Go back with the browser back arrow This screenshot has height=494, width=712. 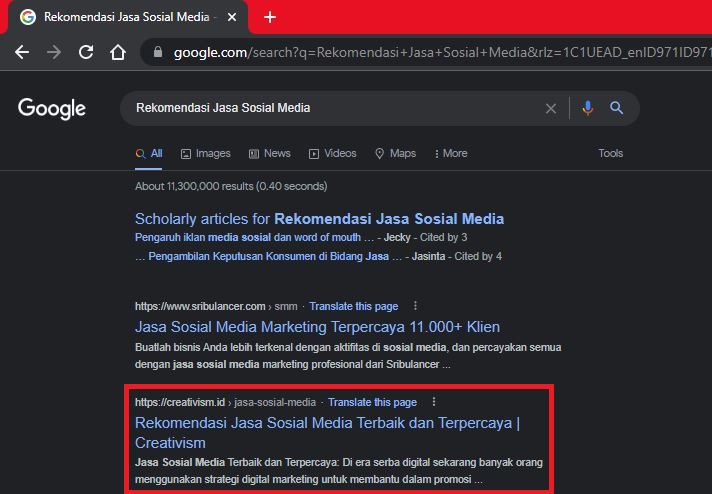point(22,52)
